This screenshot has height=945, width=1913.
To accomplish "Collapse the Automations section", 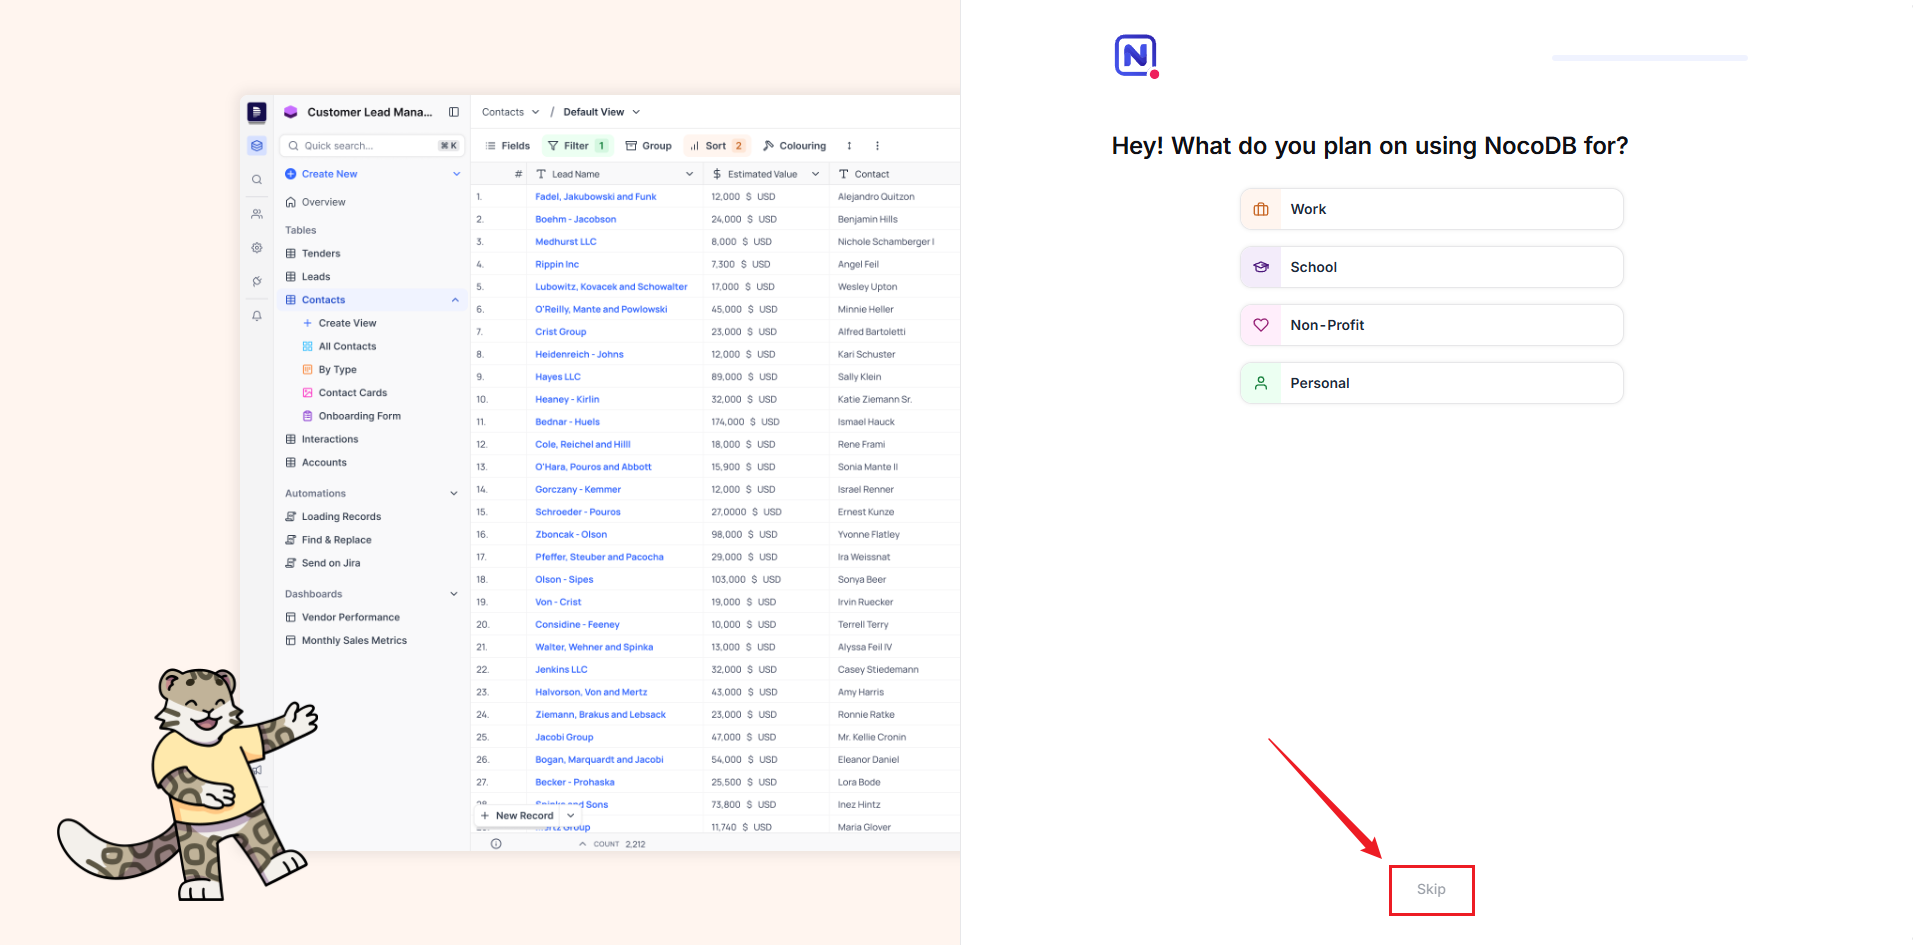I will pos(454,494).
